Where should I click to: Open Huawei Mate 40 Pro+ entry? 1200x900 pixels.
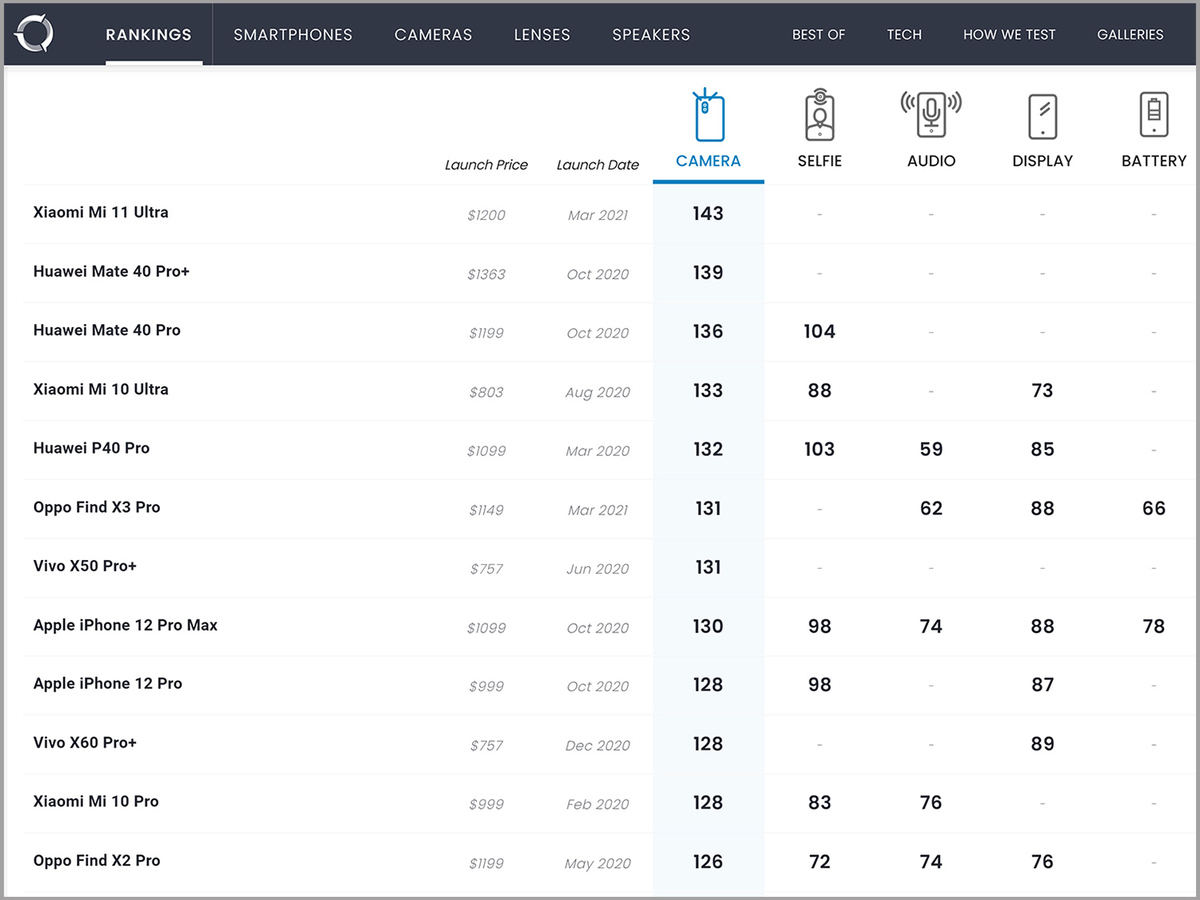111,271
